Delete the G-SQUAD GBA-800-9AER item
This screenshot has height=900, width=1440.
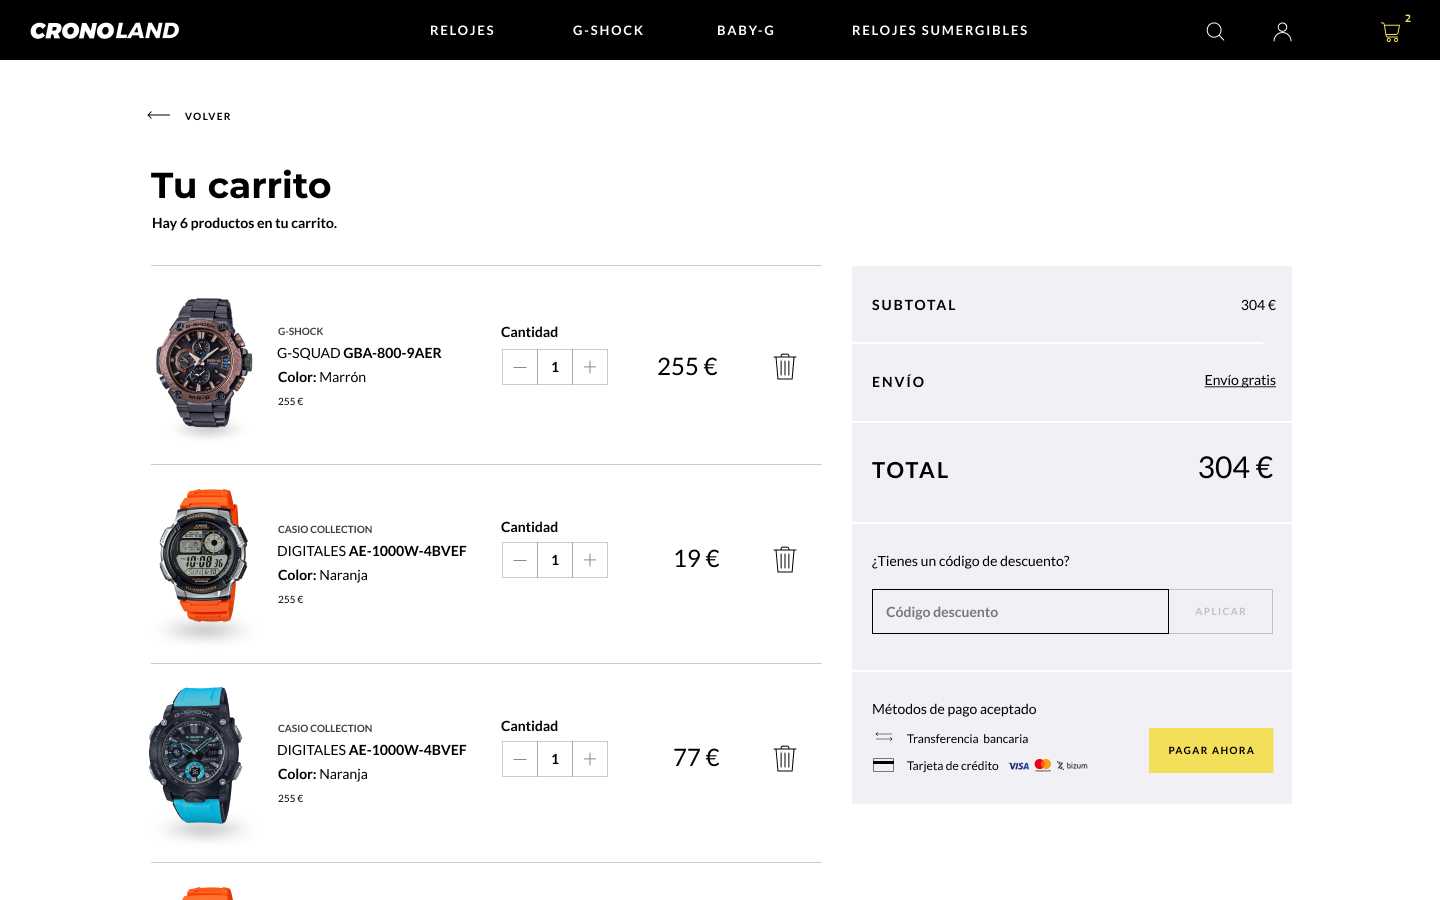pos(785,366)
